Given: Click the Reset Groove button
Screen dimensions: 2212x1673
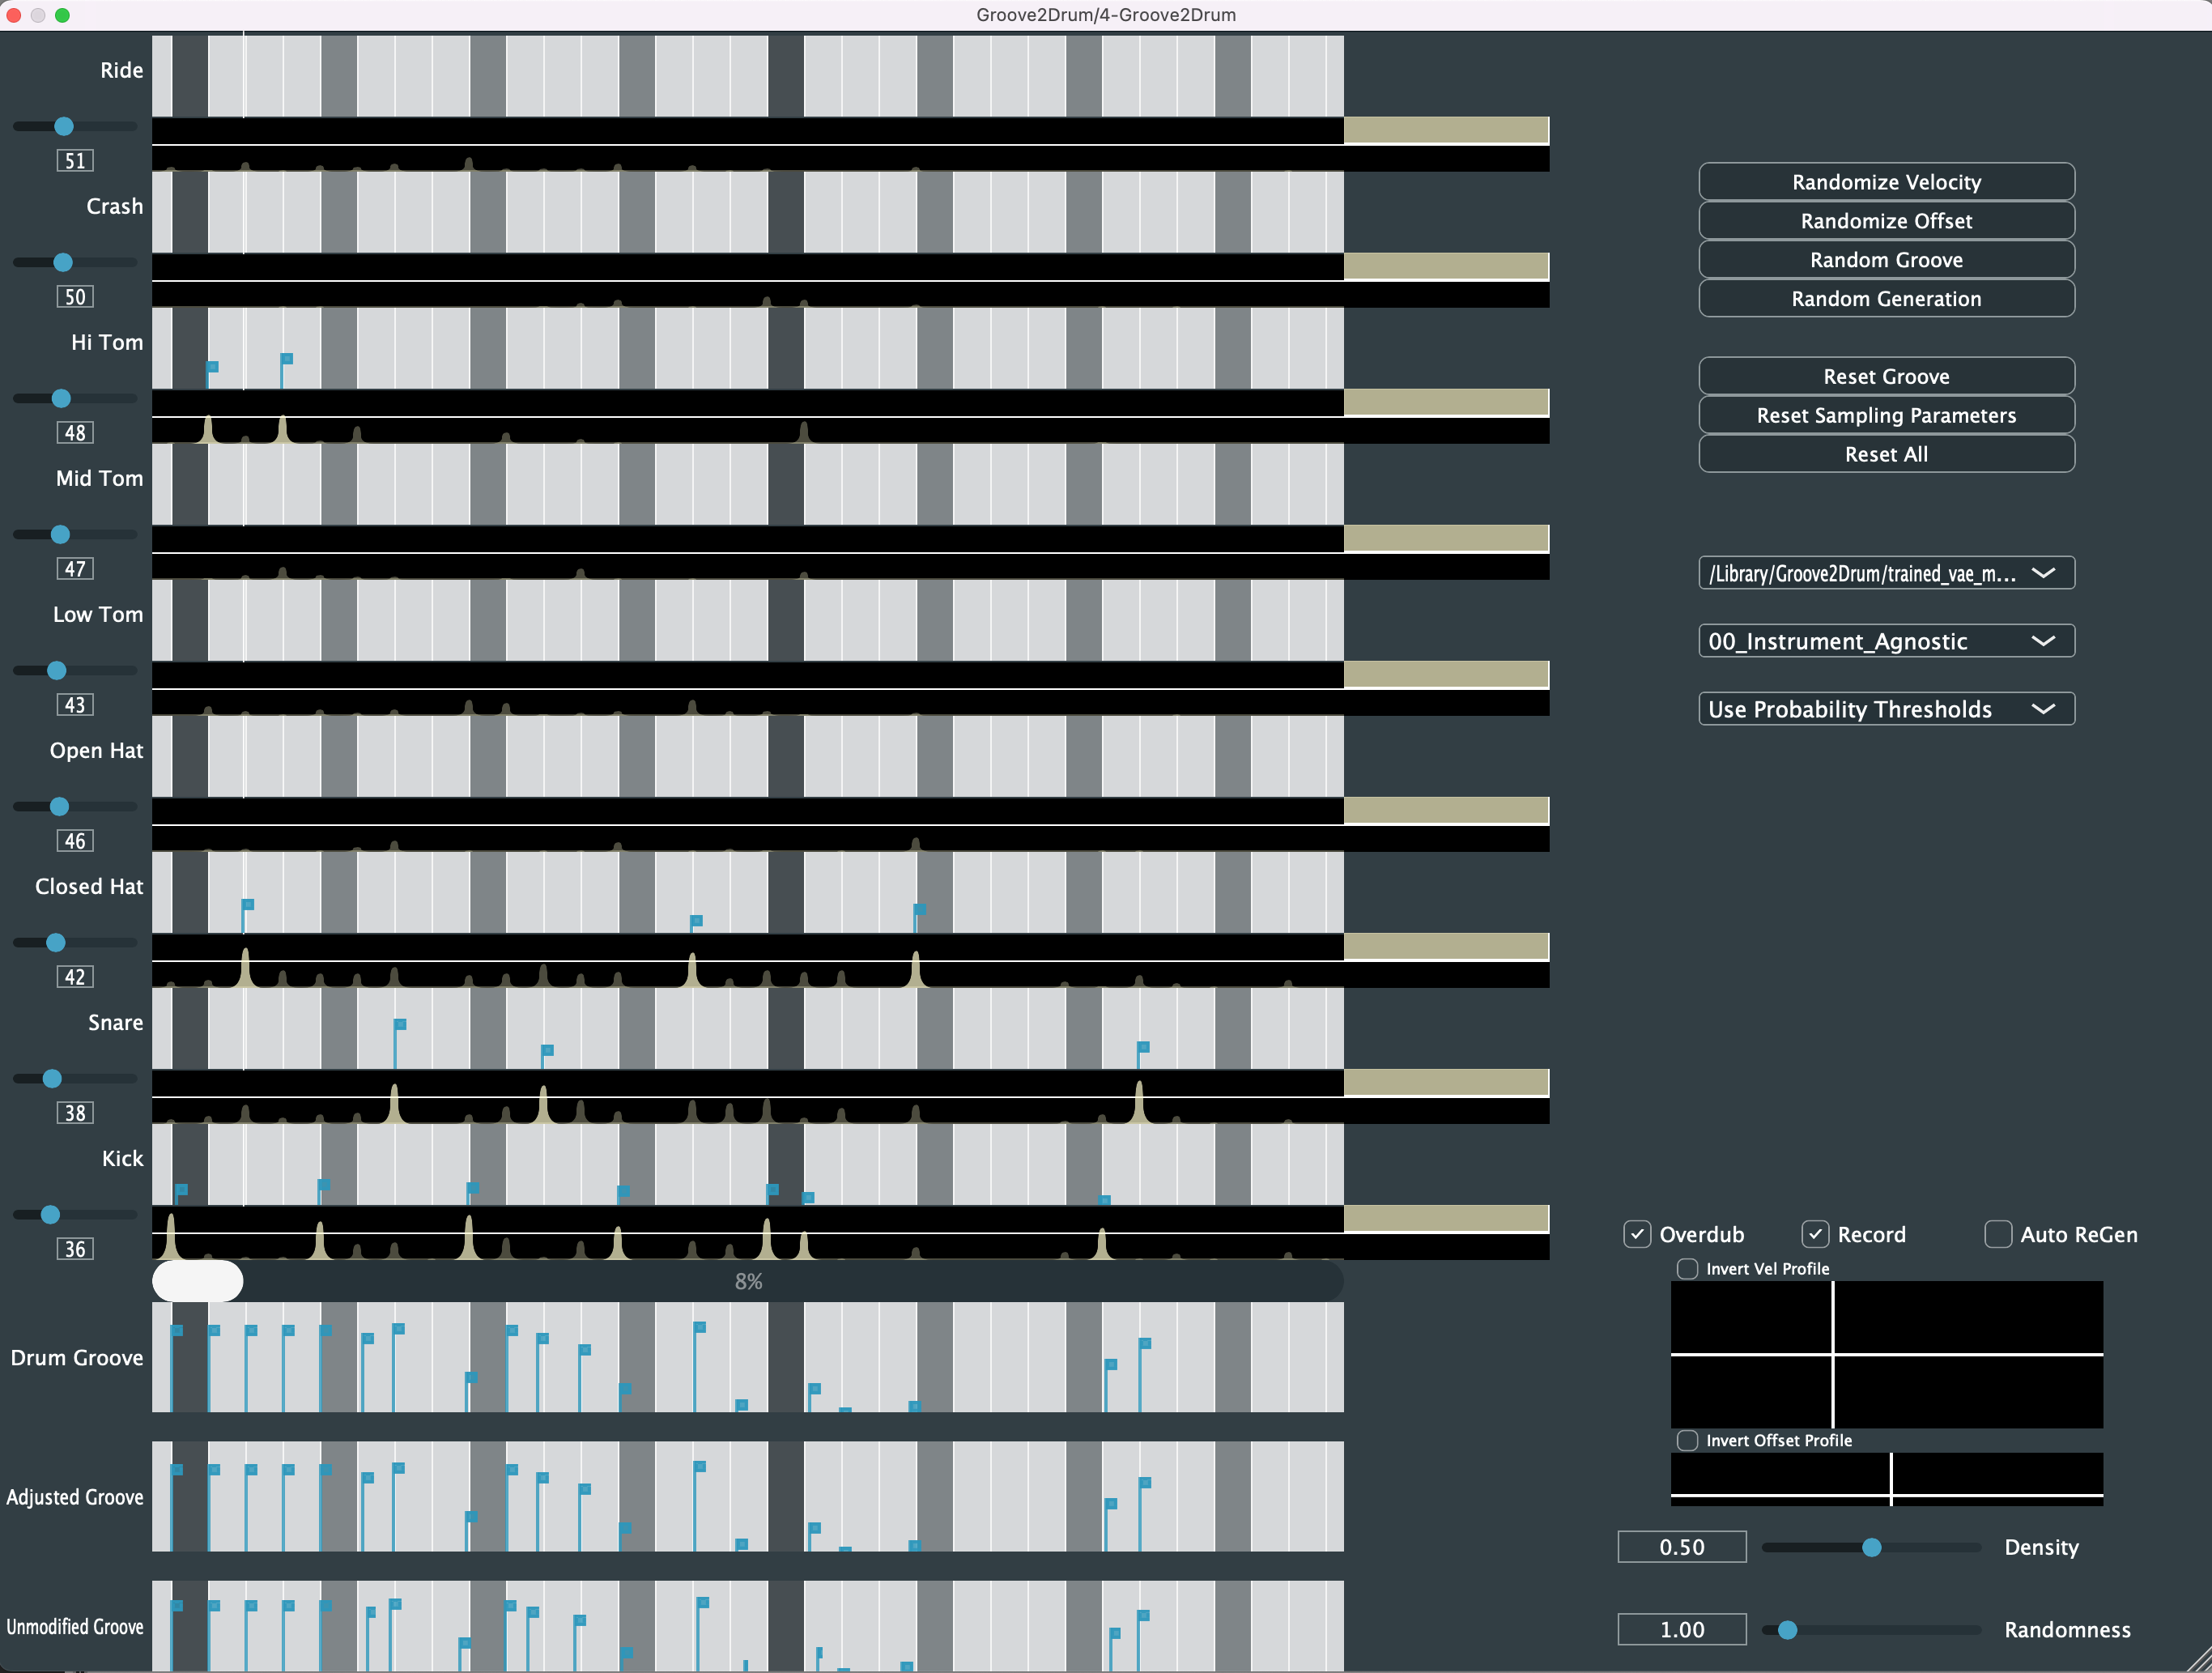Looking at the screenshot, I should [x=1886, y=376].
